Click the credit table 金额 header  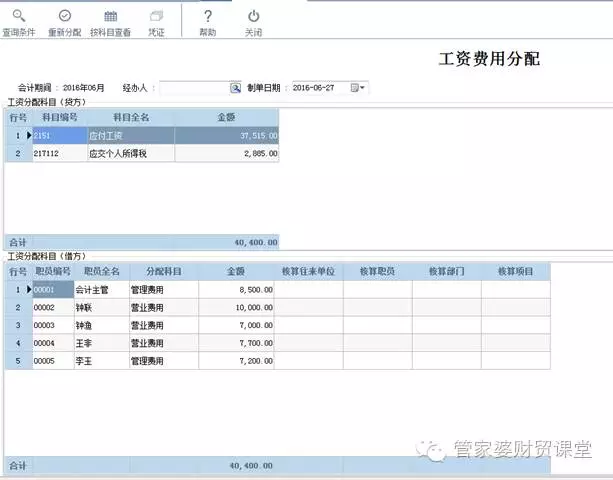pos(227,117)
